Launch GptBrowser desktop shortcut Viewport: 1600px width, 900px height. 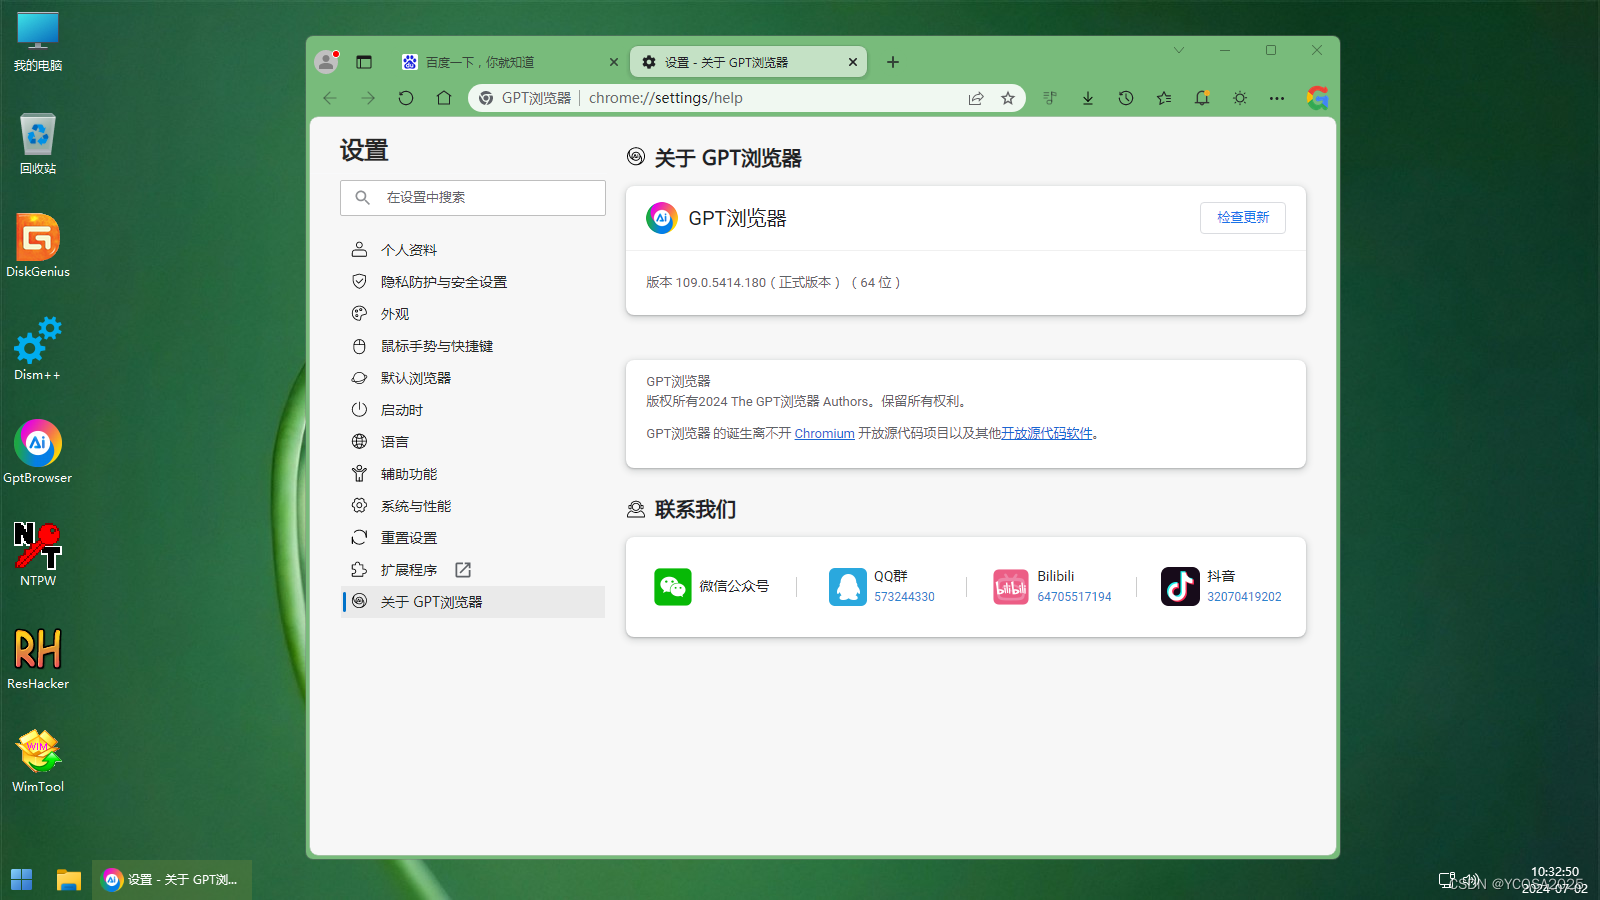pyautogui.click(x=38, y=452)
